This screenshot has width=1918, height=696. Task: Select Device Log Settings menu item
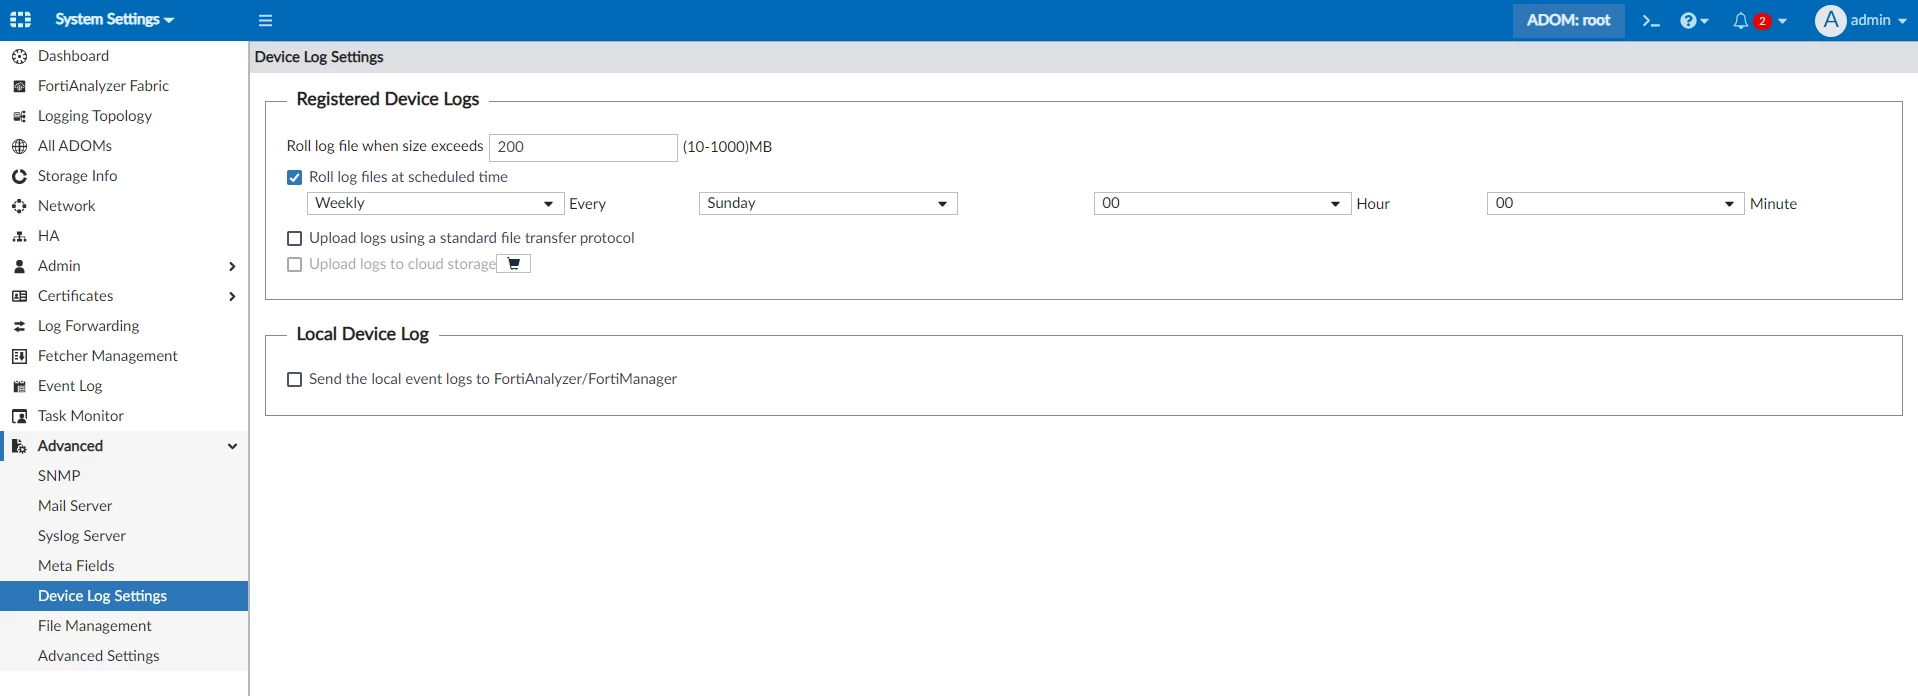[124, 596]
